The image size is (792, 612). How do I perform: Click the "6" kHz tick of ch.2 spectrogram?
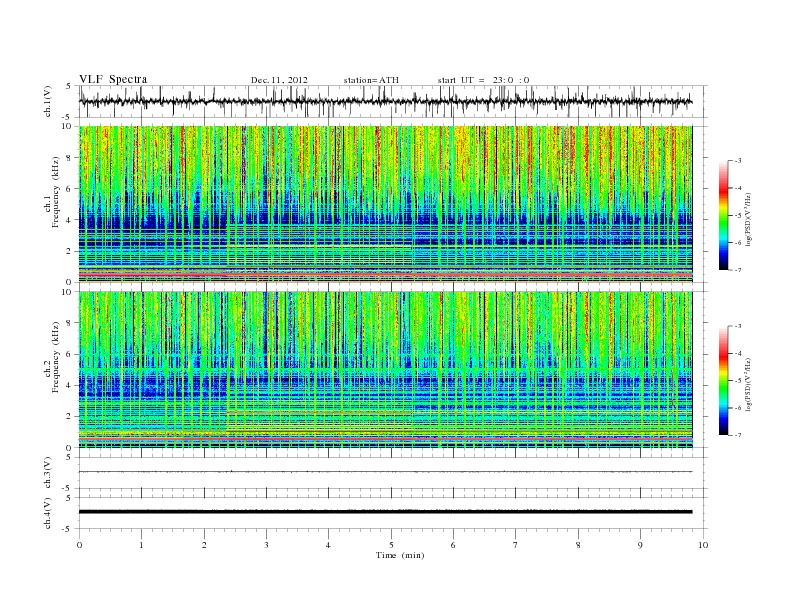tap(69, 354)
